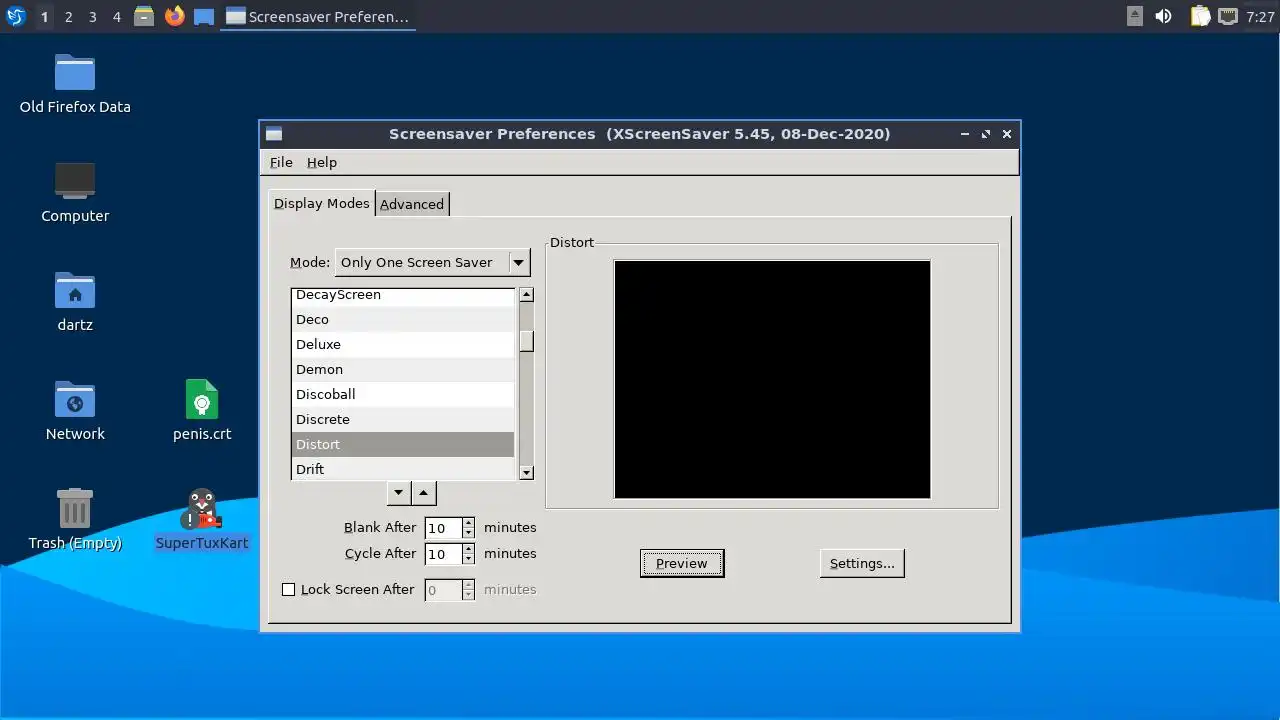
Task: Open the Lubuntu application menu icon
Action: [15, 16]
